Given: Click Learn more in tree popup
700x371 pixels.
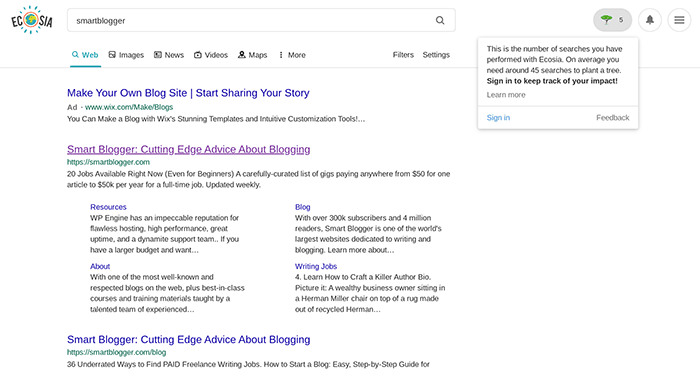Looking at the screenshot, I should pyautogui.click(x=506, y=95).
